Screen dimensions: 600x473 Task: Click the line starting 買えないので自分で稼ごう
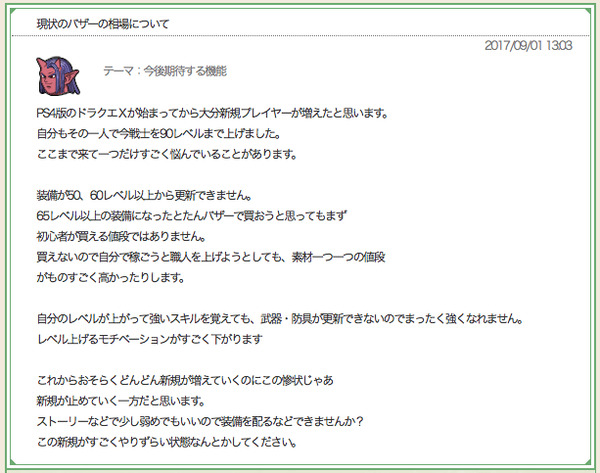pyautogui.click(x=211, y=257)
